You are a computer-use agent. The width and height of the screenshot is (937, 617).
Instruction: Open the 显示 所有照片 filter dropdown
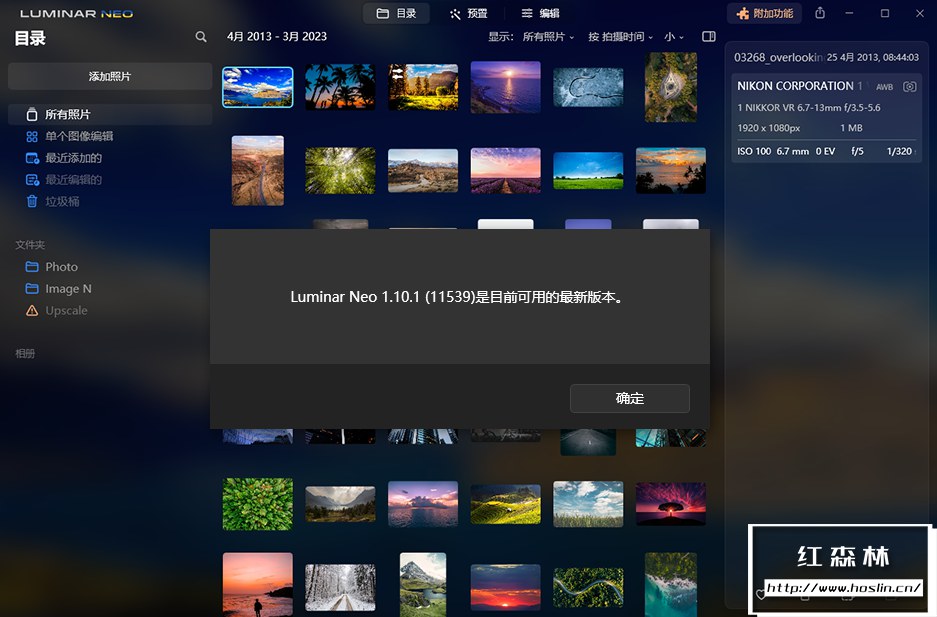[531, 37]
